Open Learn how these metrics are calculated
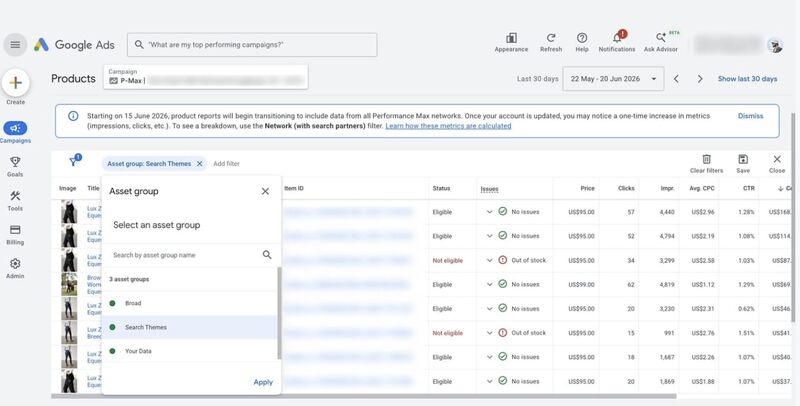The width and height of the screenshot is (800, 406). (x=448, y=126)
